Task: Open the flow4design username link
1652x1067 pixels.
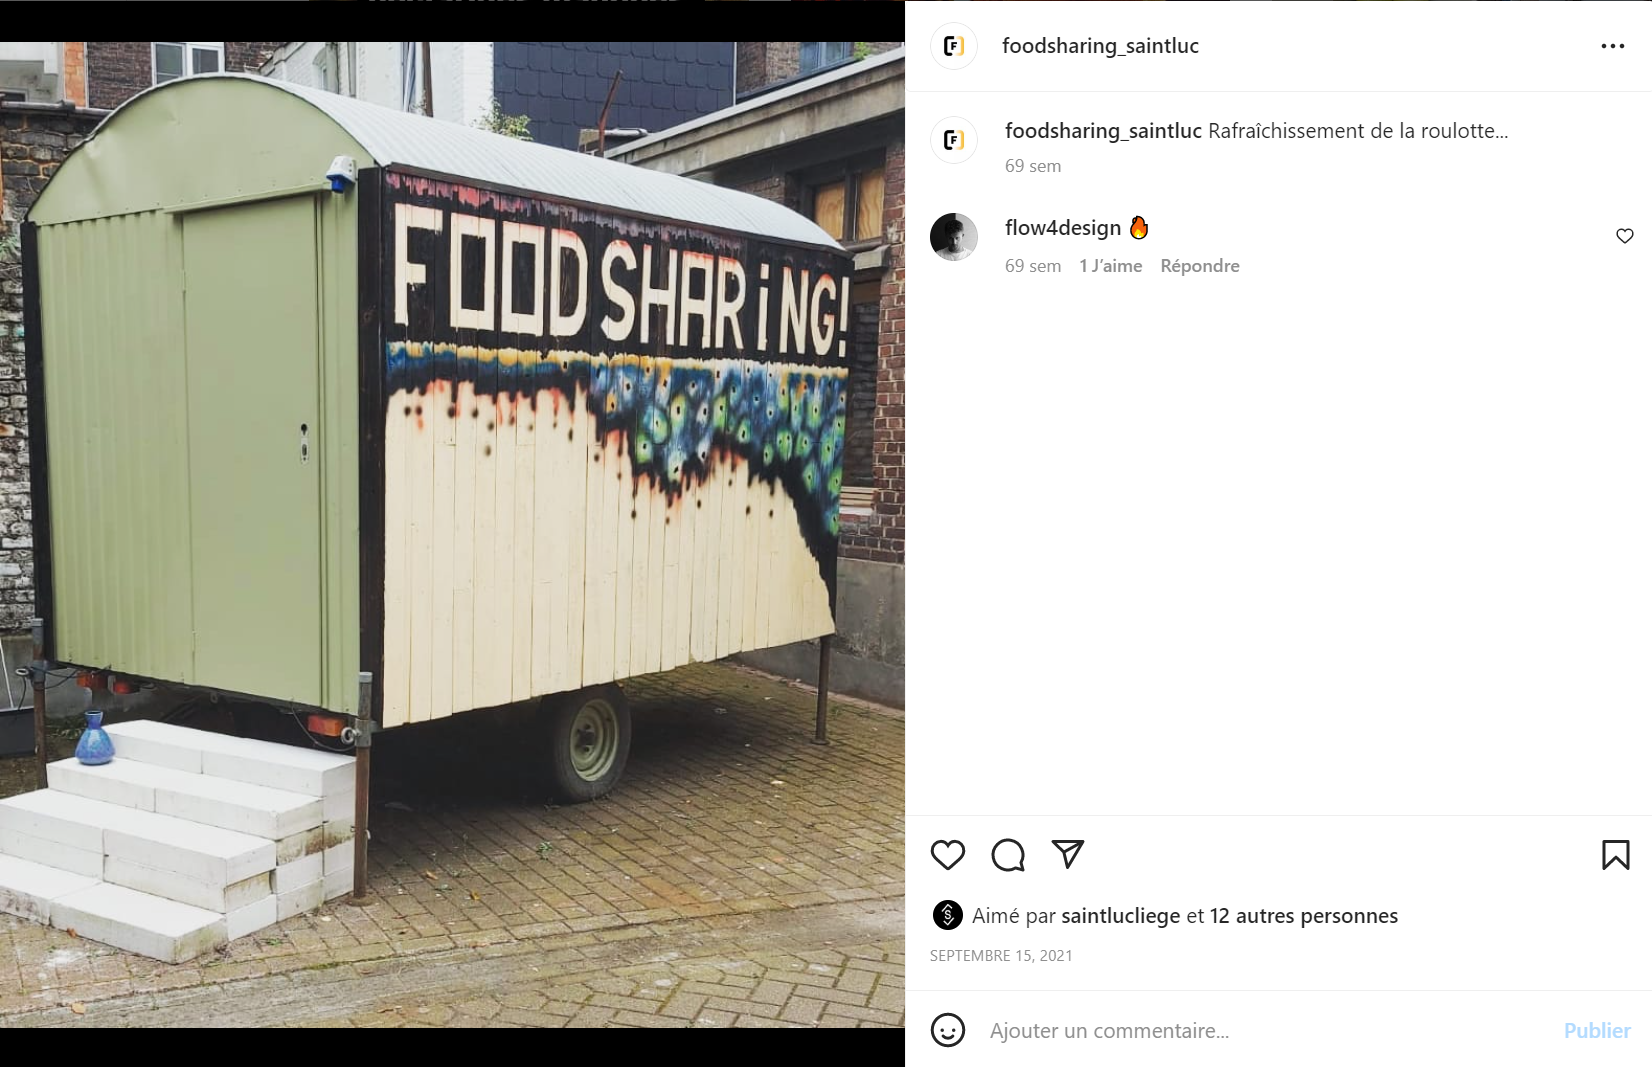Action: pyautogui.click(x=1062, y=228)
